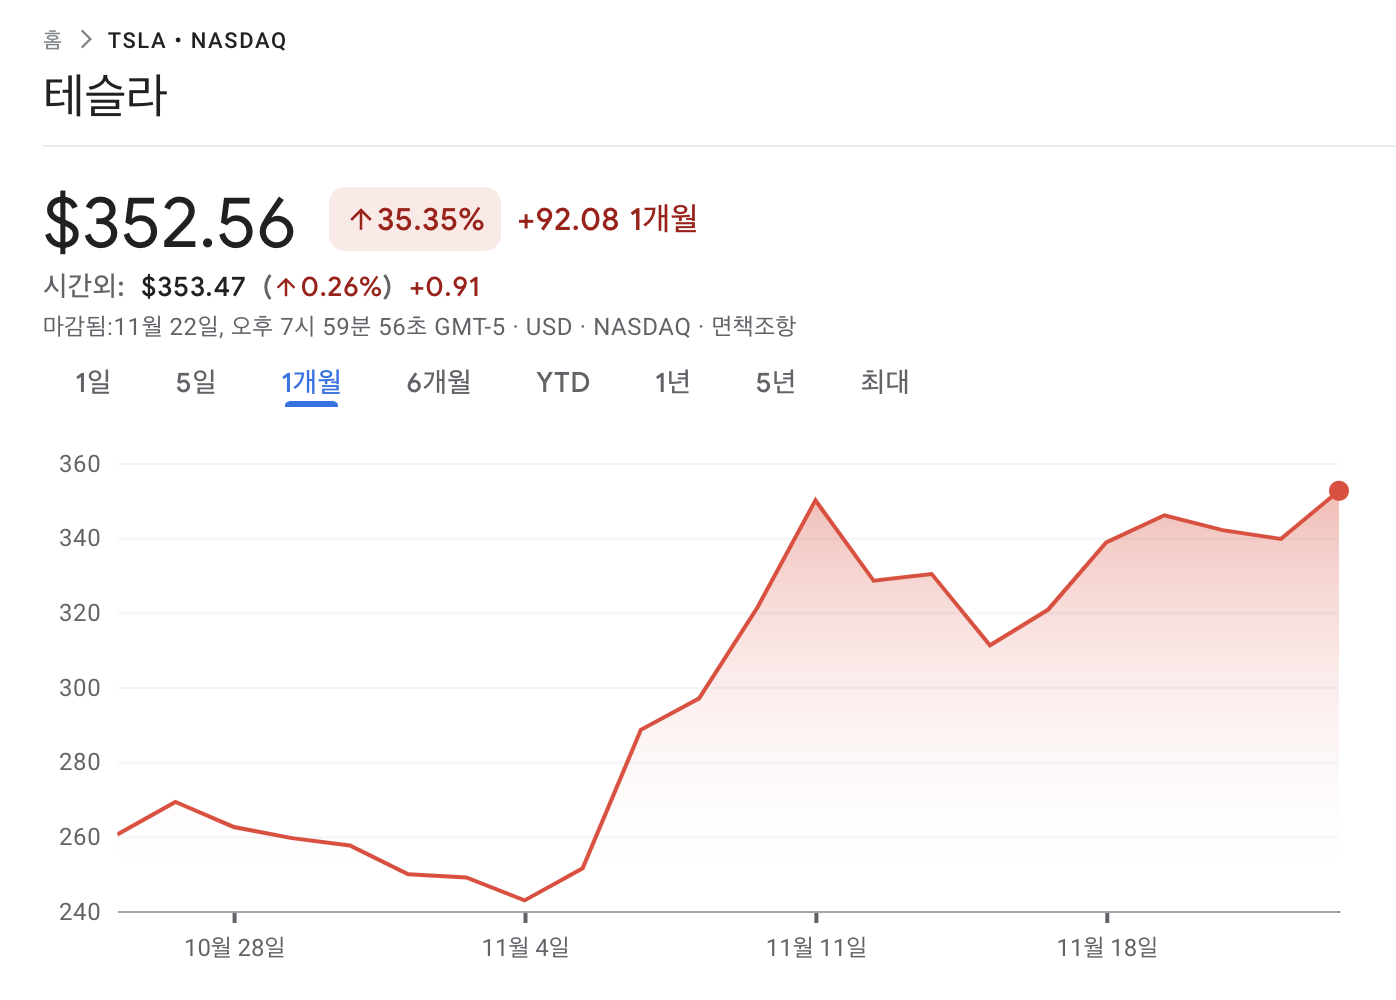1396x1000 pixels.
Task: Click the 테슬라 company title
Action: (105, 96)
